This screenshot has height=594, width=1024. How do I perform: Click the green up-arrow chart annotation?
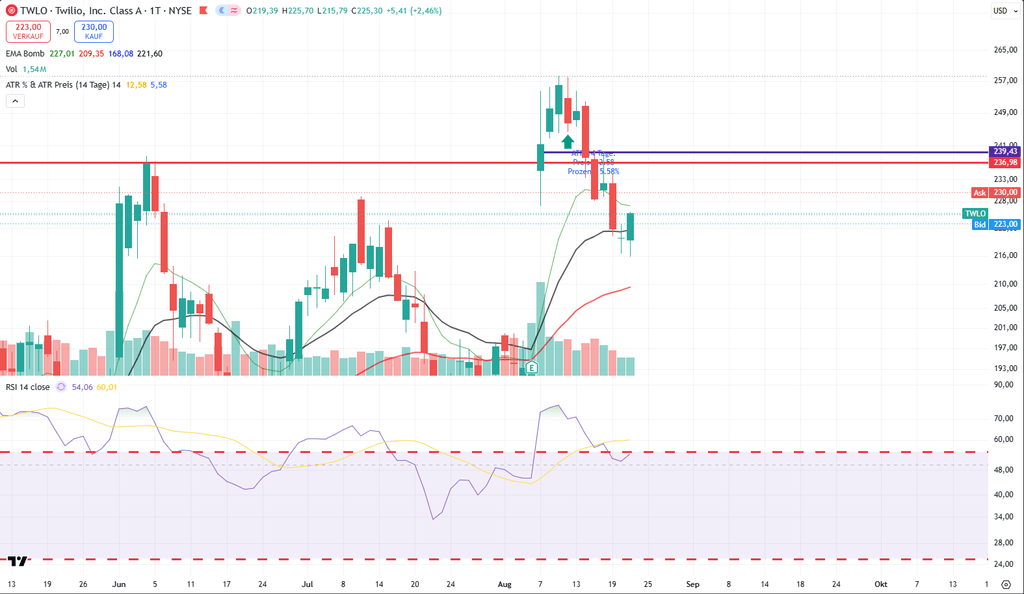coord(568,141)
